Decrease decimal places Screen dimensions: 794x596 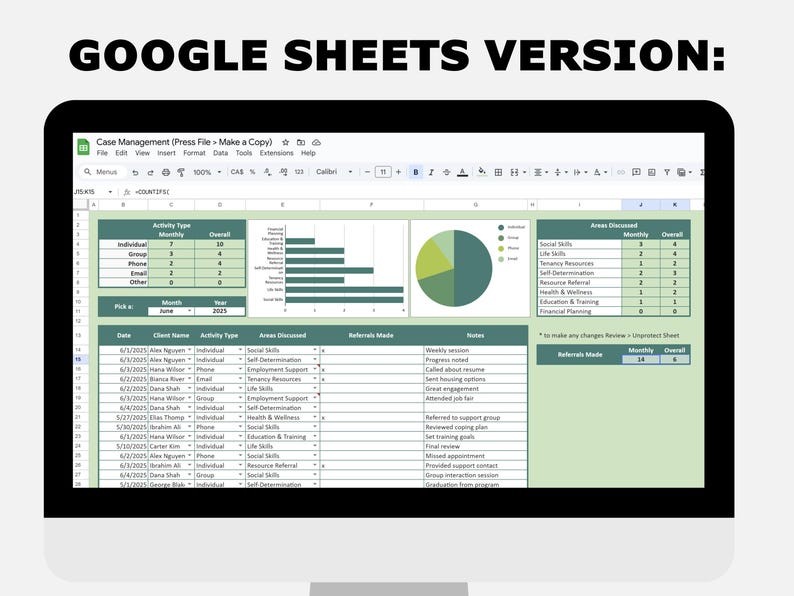tap(267, 172)
